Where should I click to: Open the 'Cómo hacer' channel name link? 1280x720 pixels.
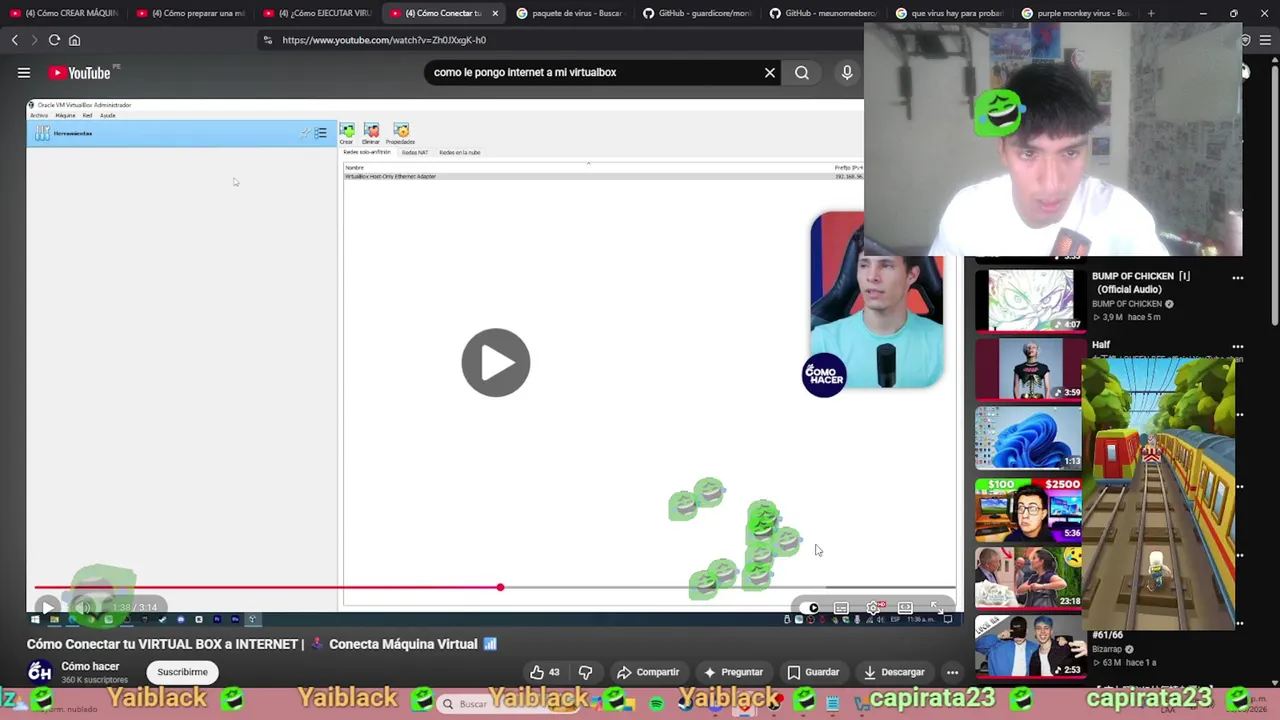coord(90,666)
